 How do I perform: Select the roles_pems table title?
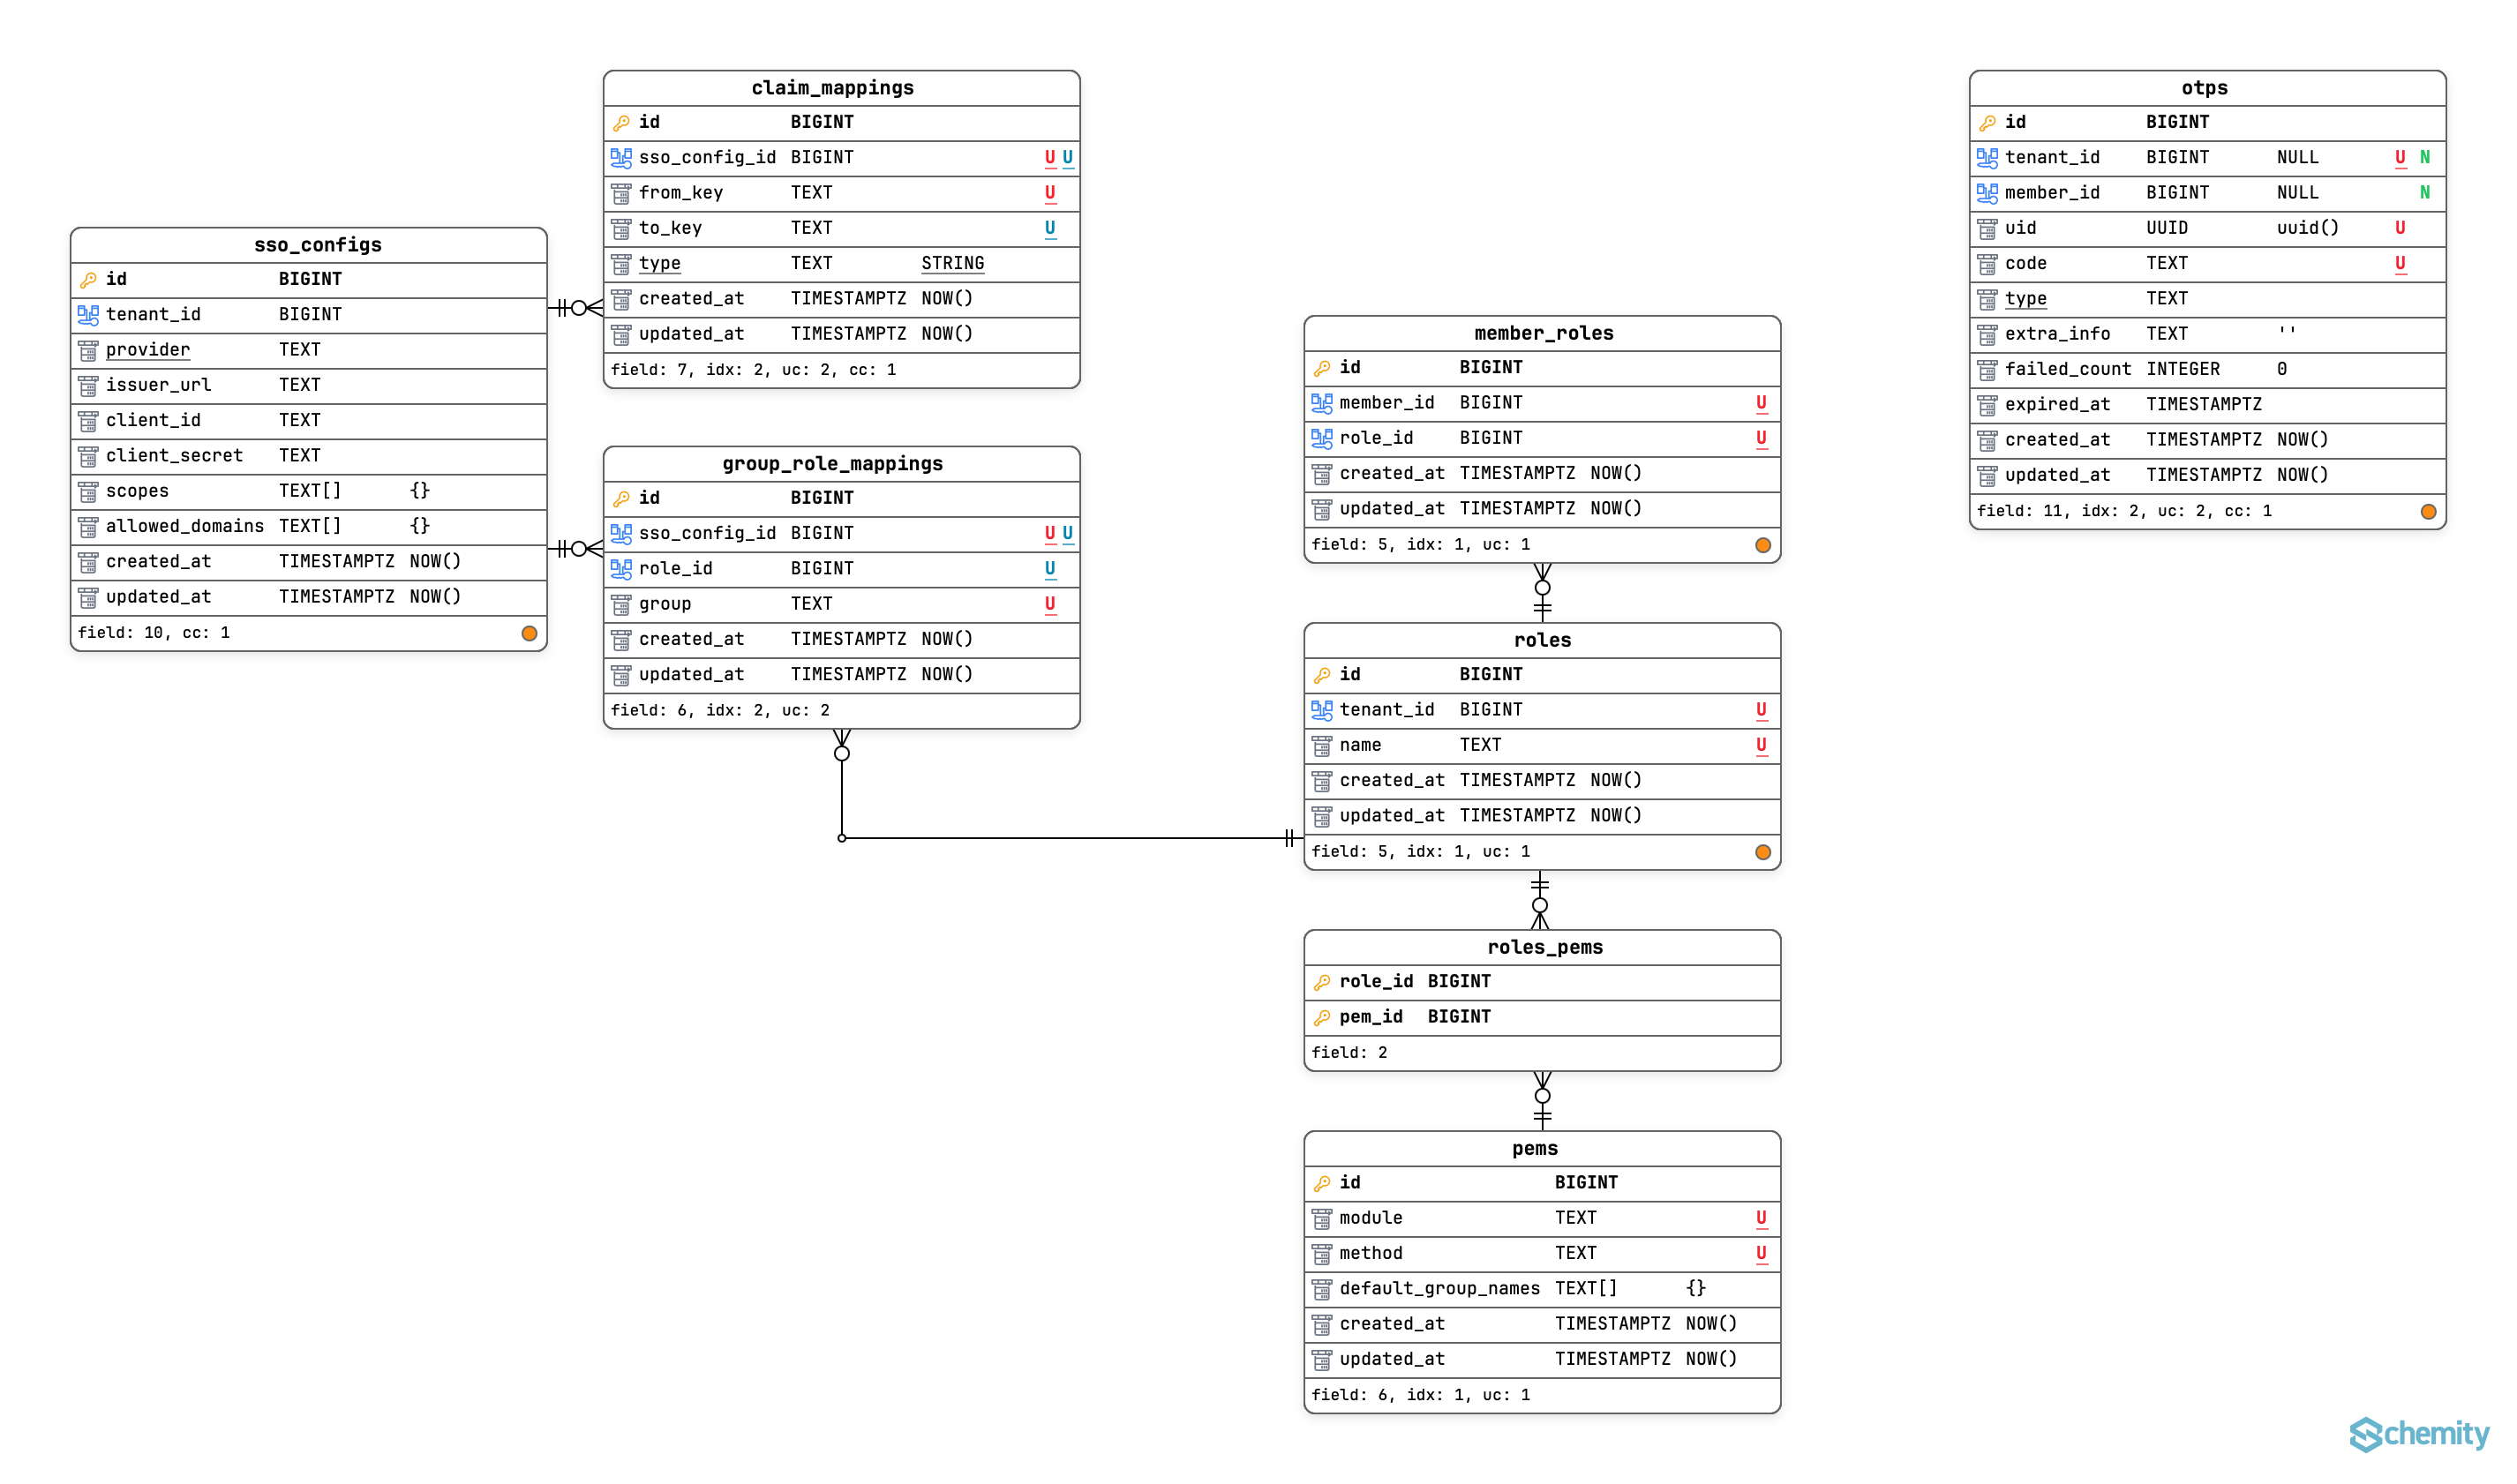1545,947
